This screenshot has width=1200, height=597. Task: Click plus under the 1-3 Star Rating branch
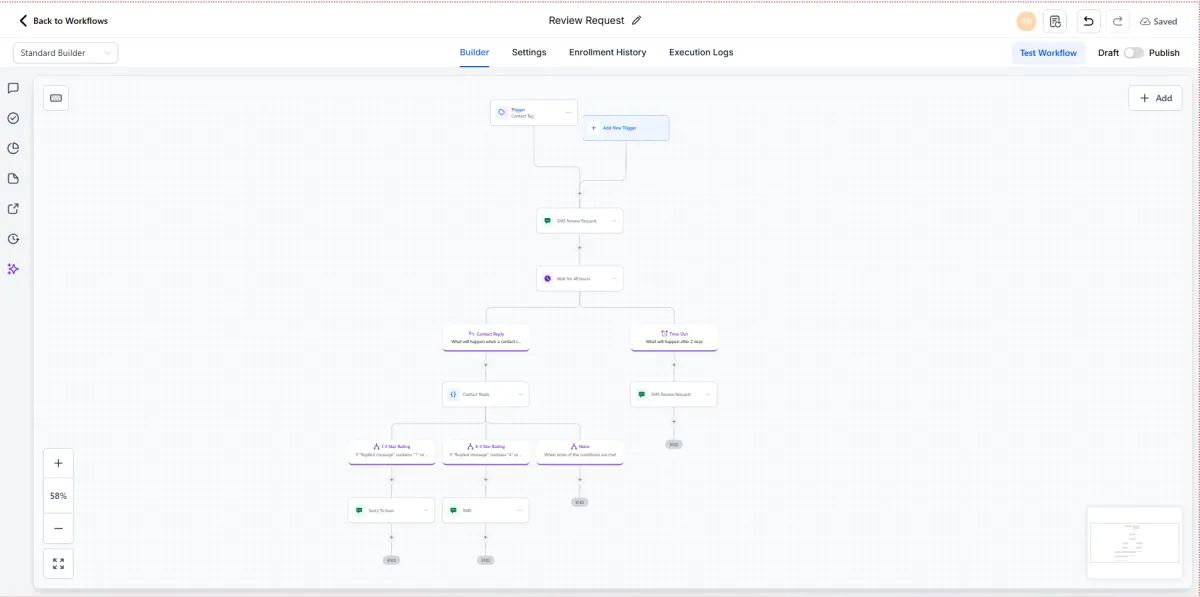[x=392, y=480]
